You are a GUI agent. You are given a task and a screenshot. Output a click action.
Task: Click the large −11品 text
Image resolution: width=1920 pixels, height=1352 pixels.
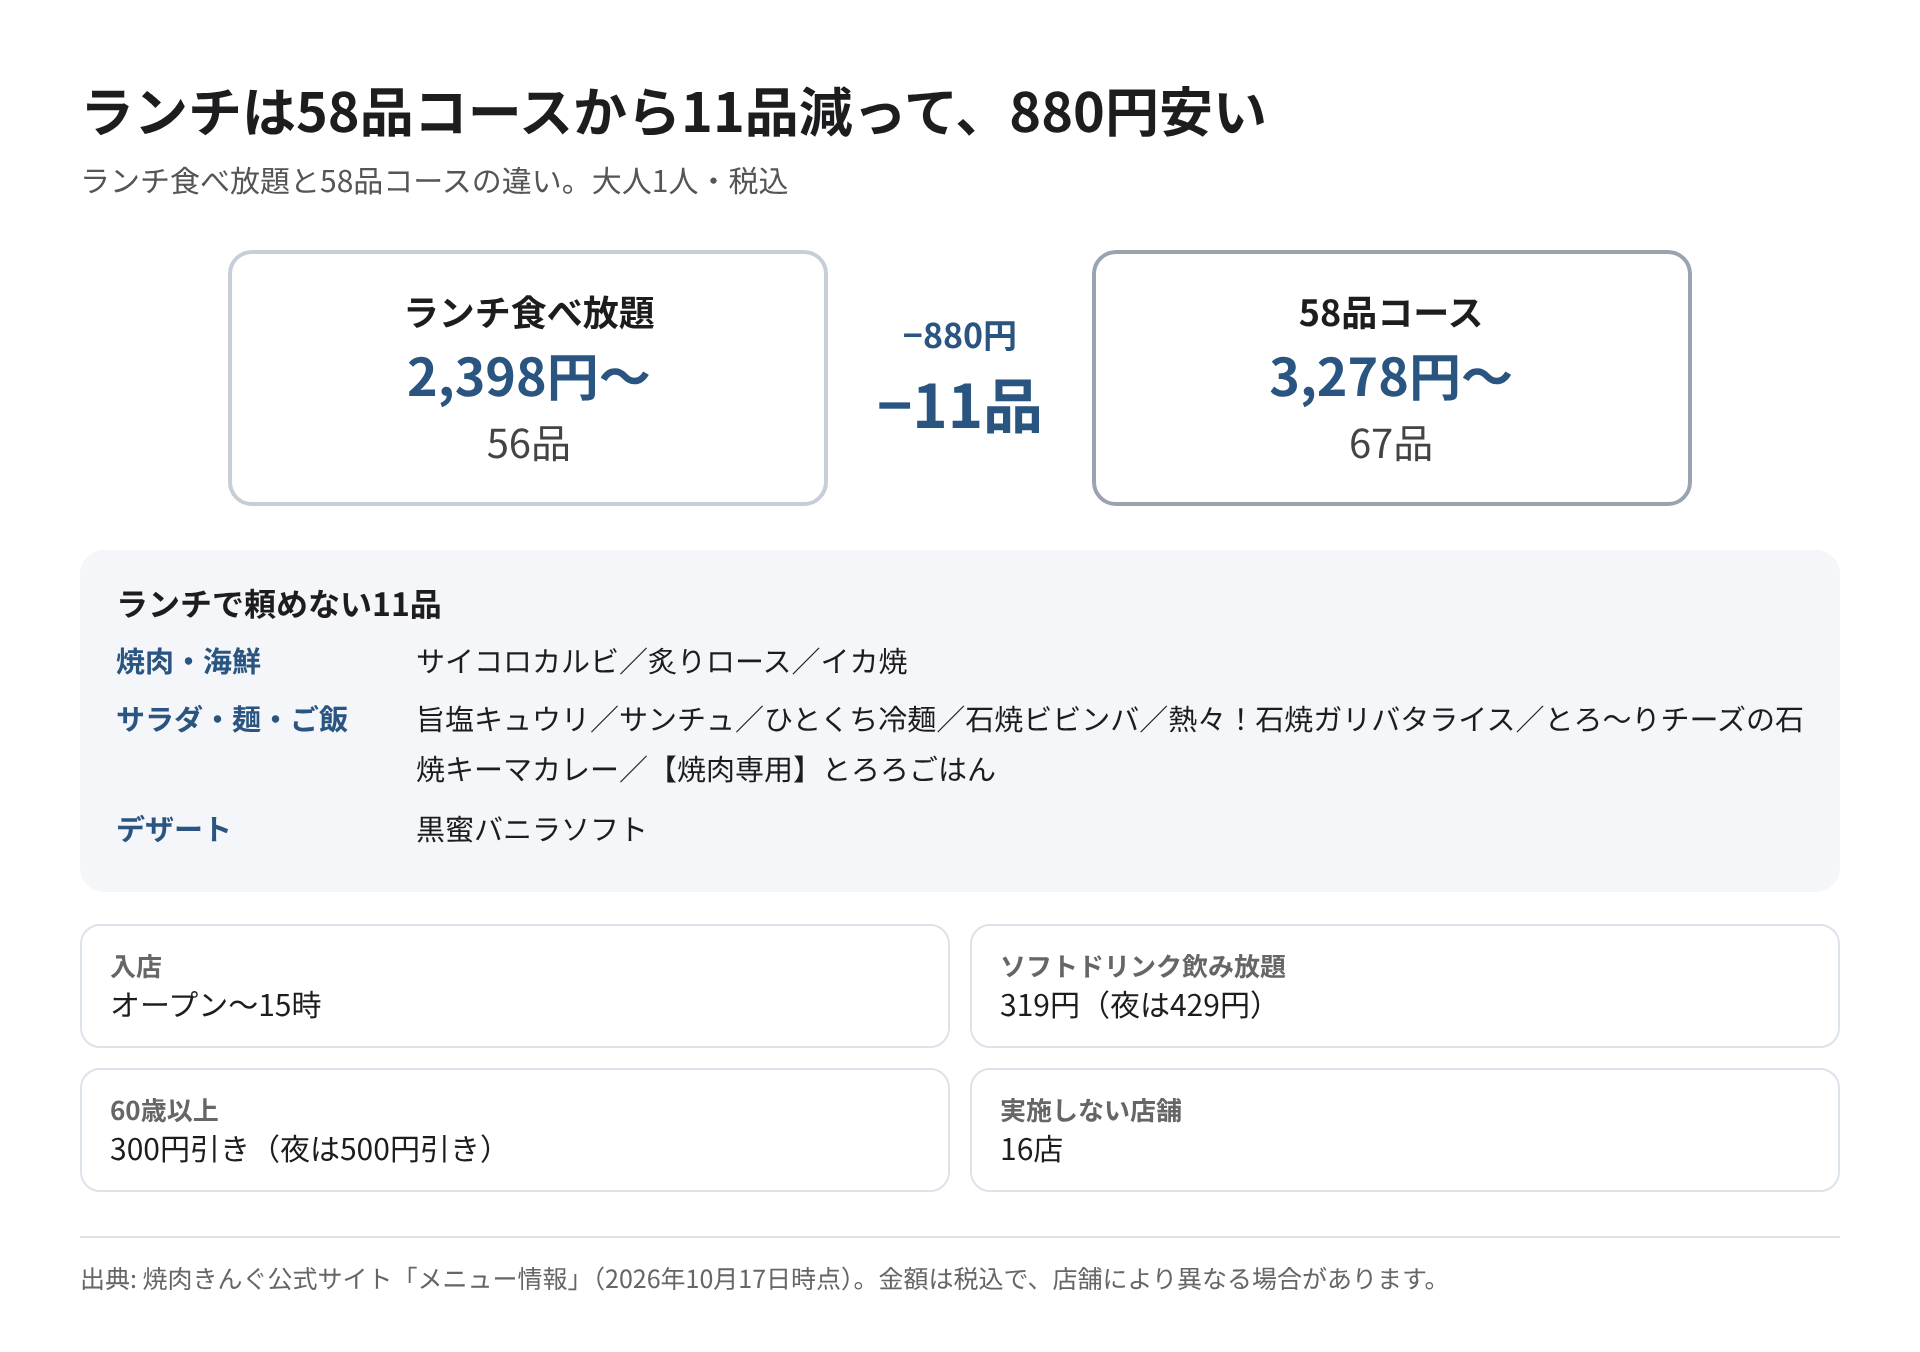click(x=959, y=407)
